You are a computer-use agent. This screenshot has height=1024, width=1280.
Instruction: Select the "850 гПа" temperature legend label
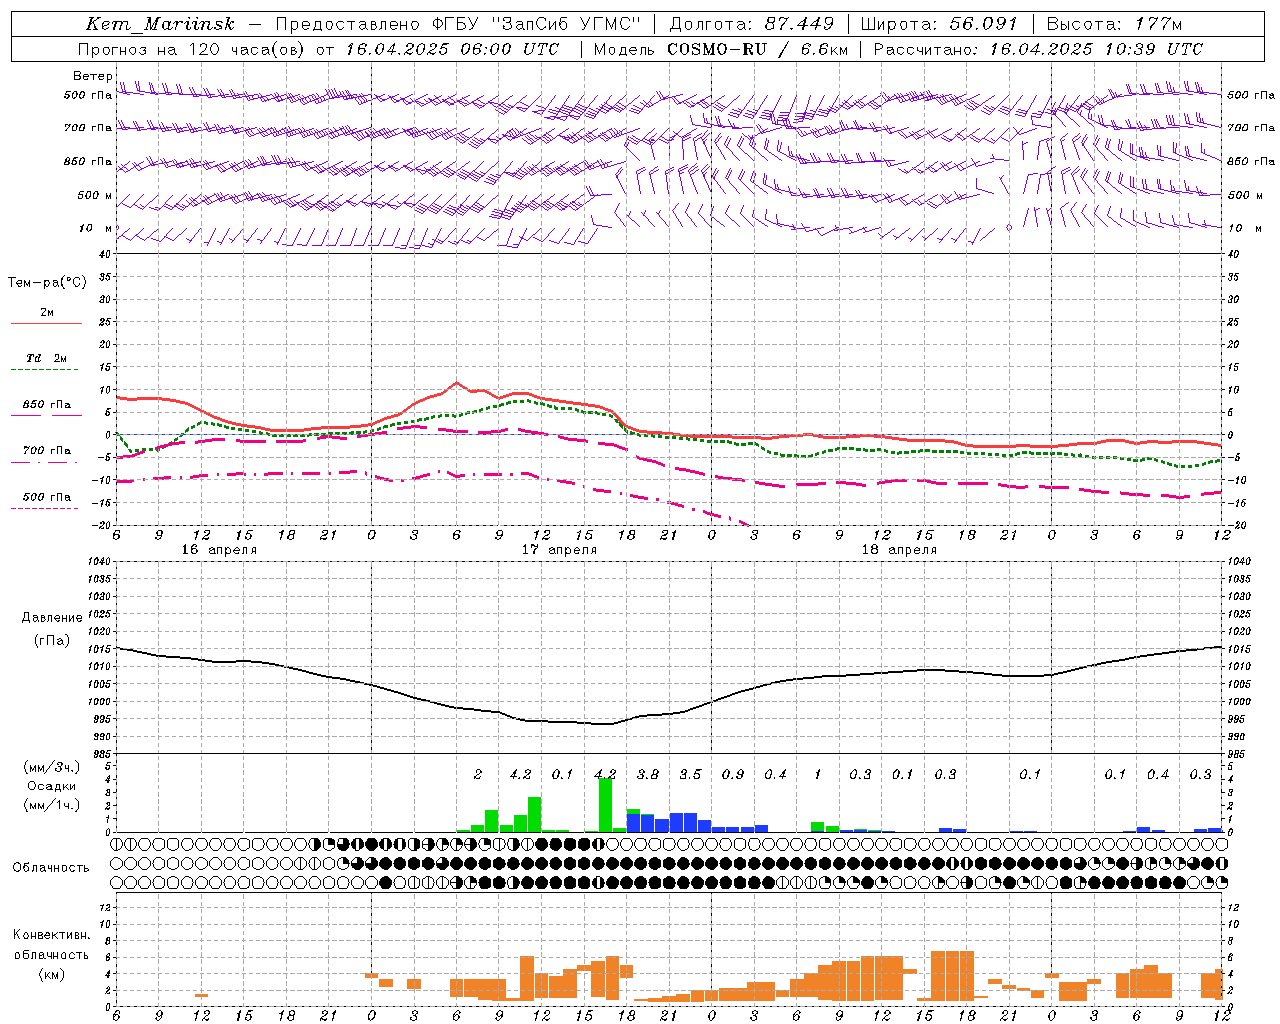coord(47,405)
